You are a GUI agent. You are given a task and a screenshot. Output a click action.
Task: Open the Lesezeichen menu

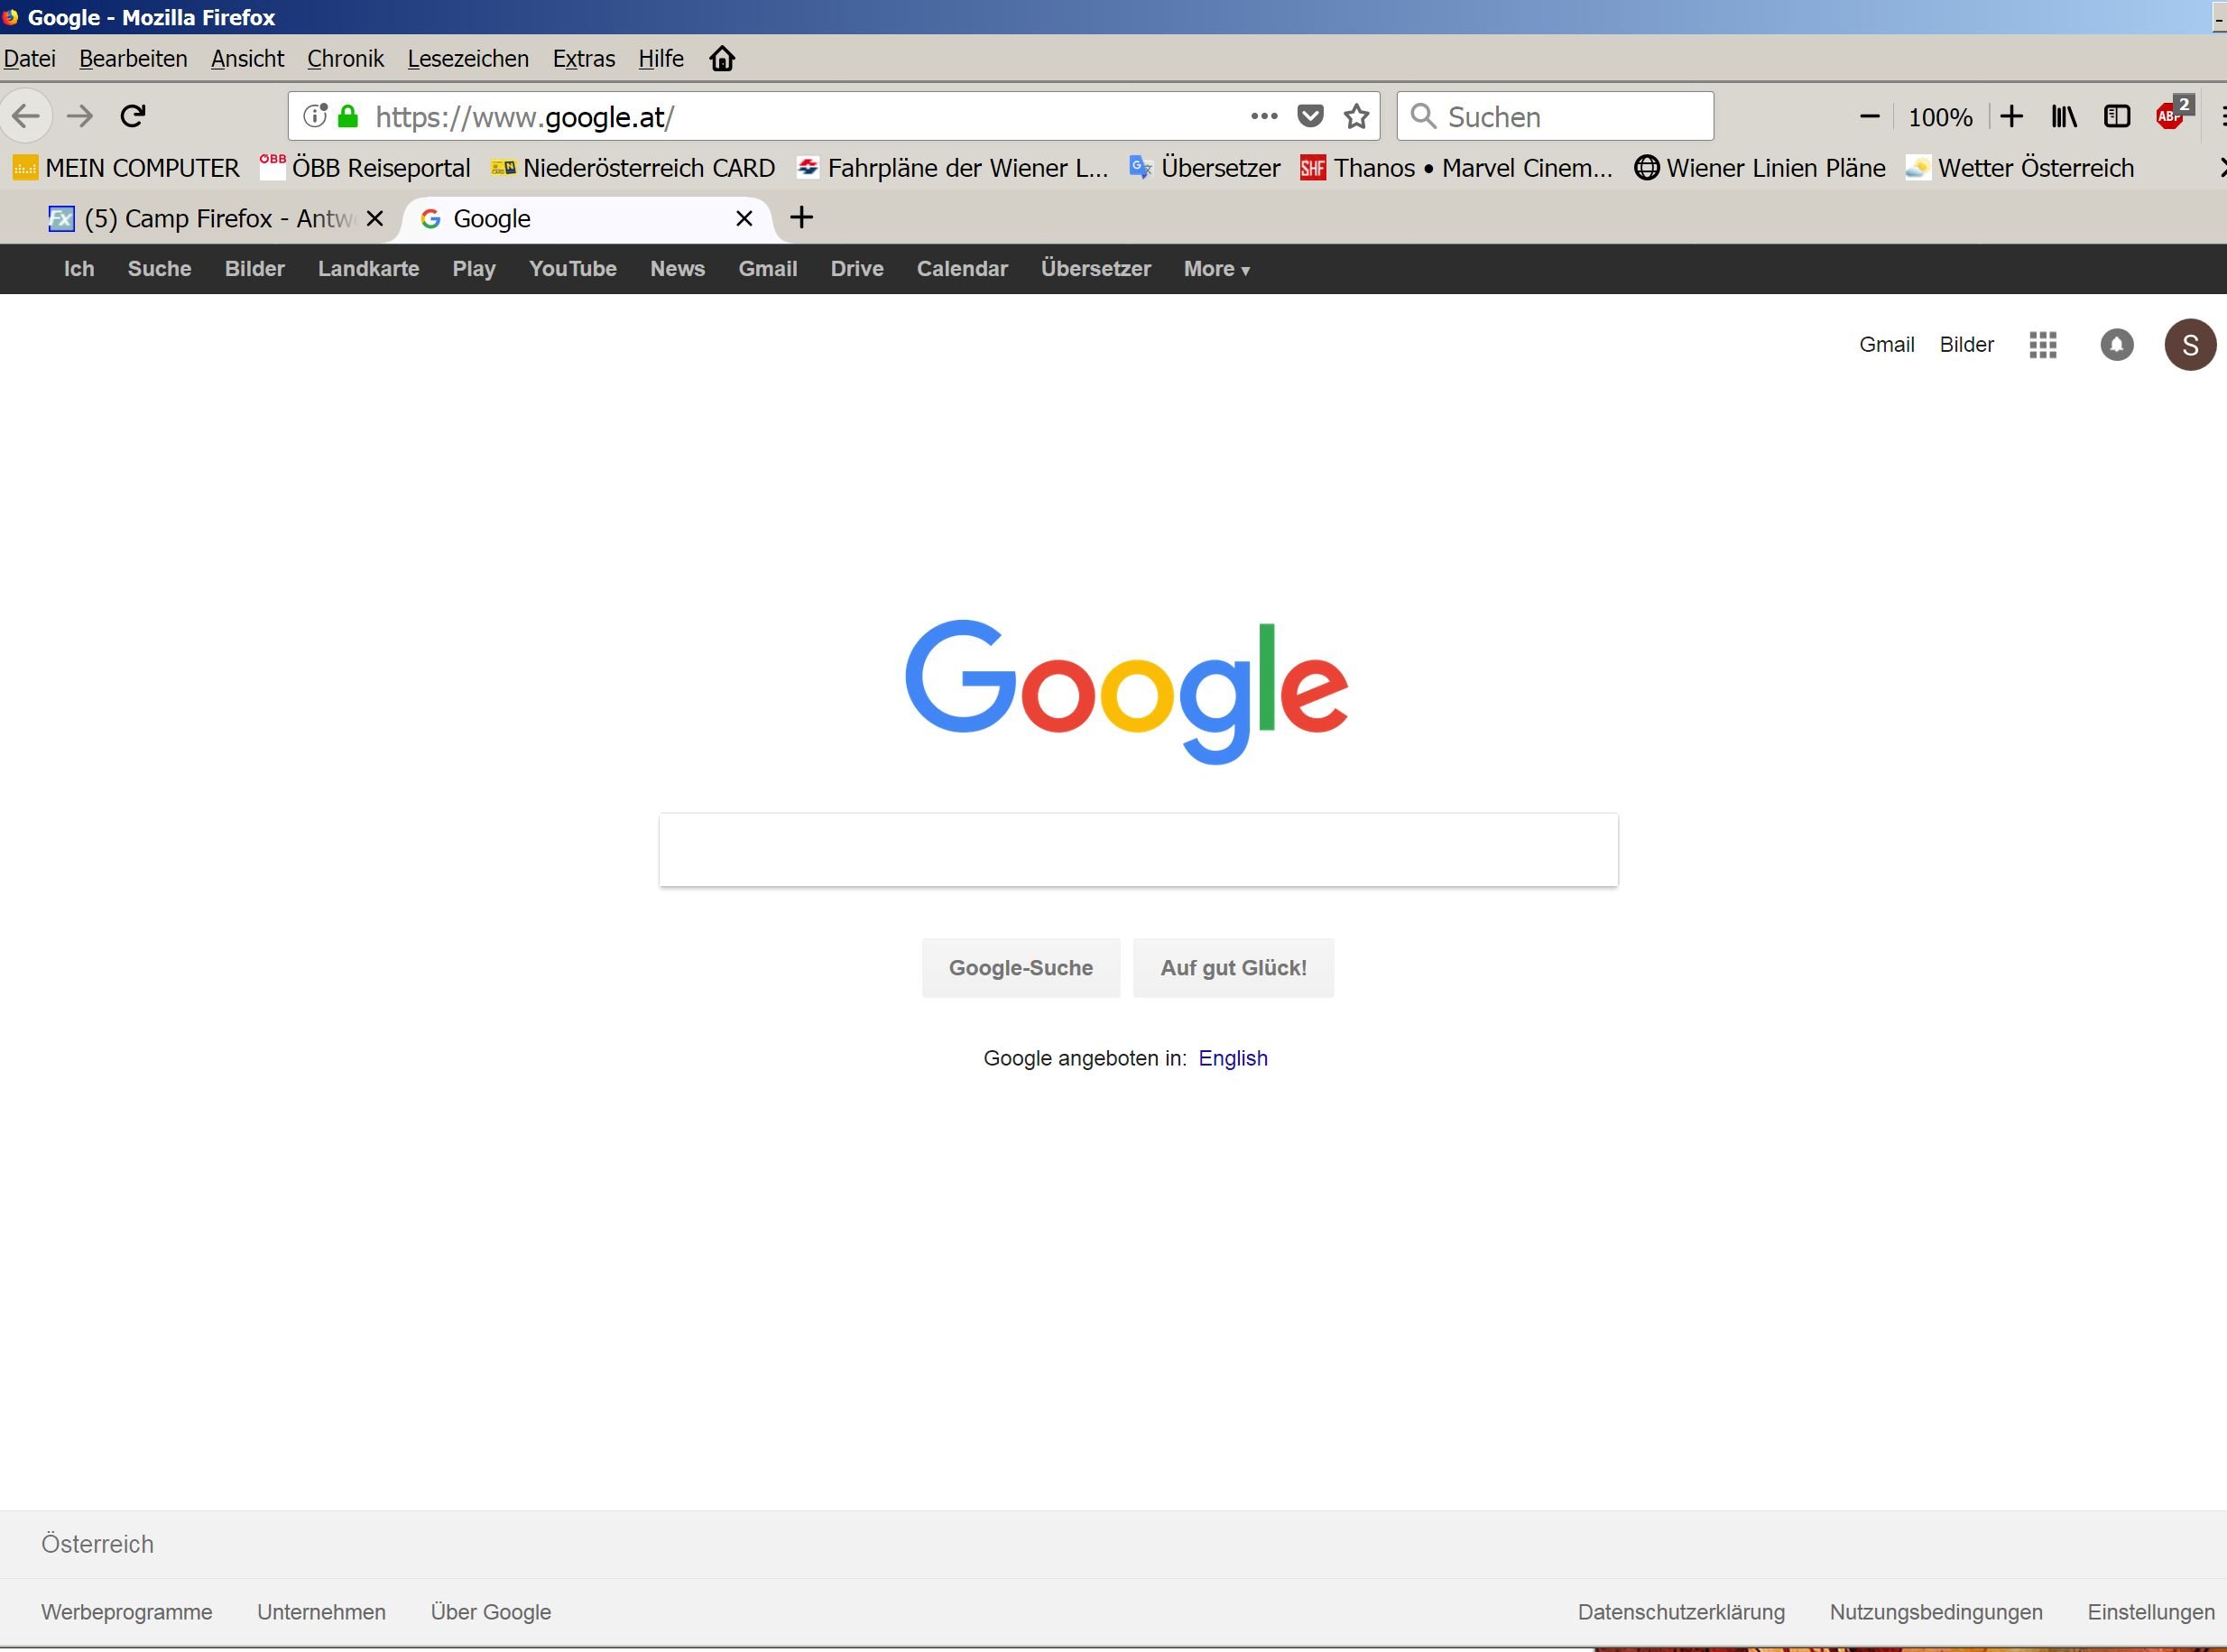pyautogui.click(x=468, y=59)
